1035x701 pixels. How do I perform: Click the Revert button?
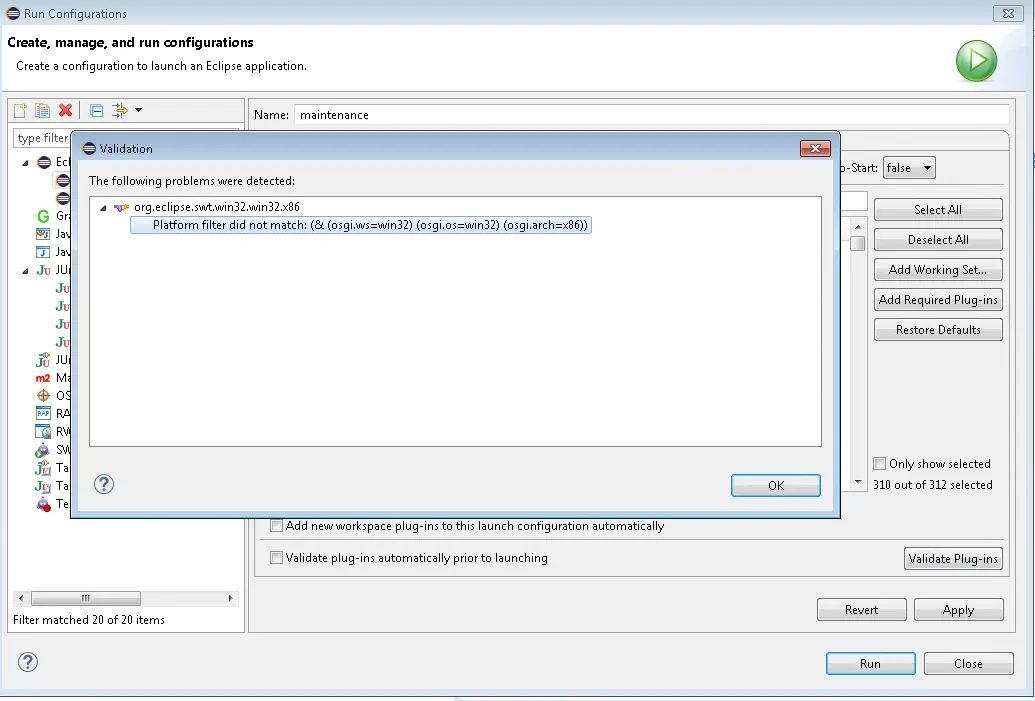861,610
